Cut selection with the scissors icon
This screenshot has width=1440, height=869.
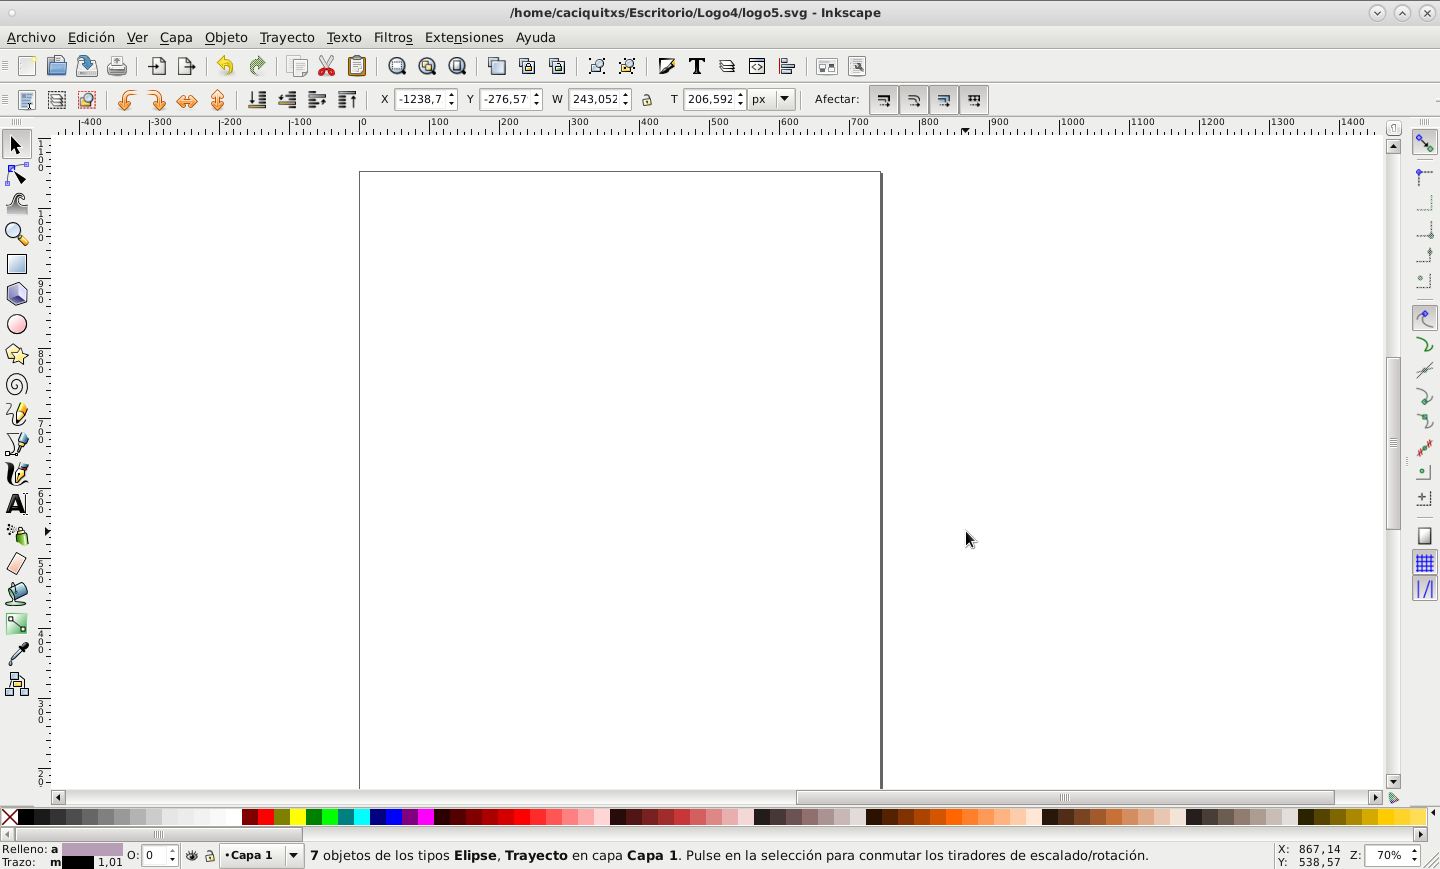[327, 66]
